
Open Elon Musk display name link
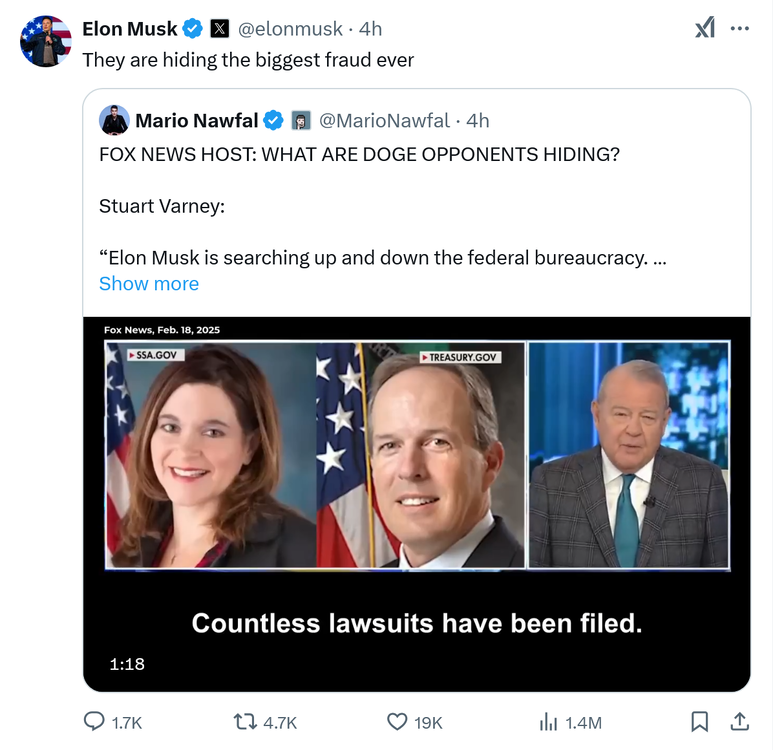[x=129, y=28]
